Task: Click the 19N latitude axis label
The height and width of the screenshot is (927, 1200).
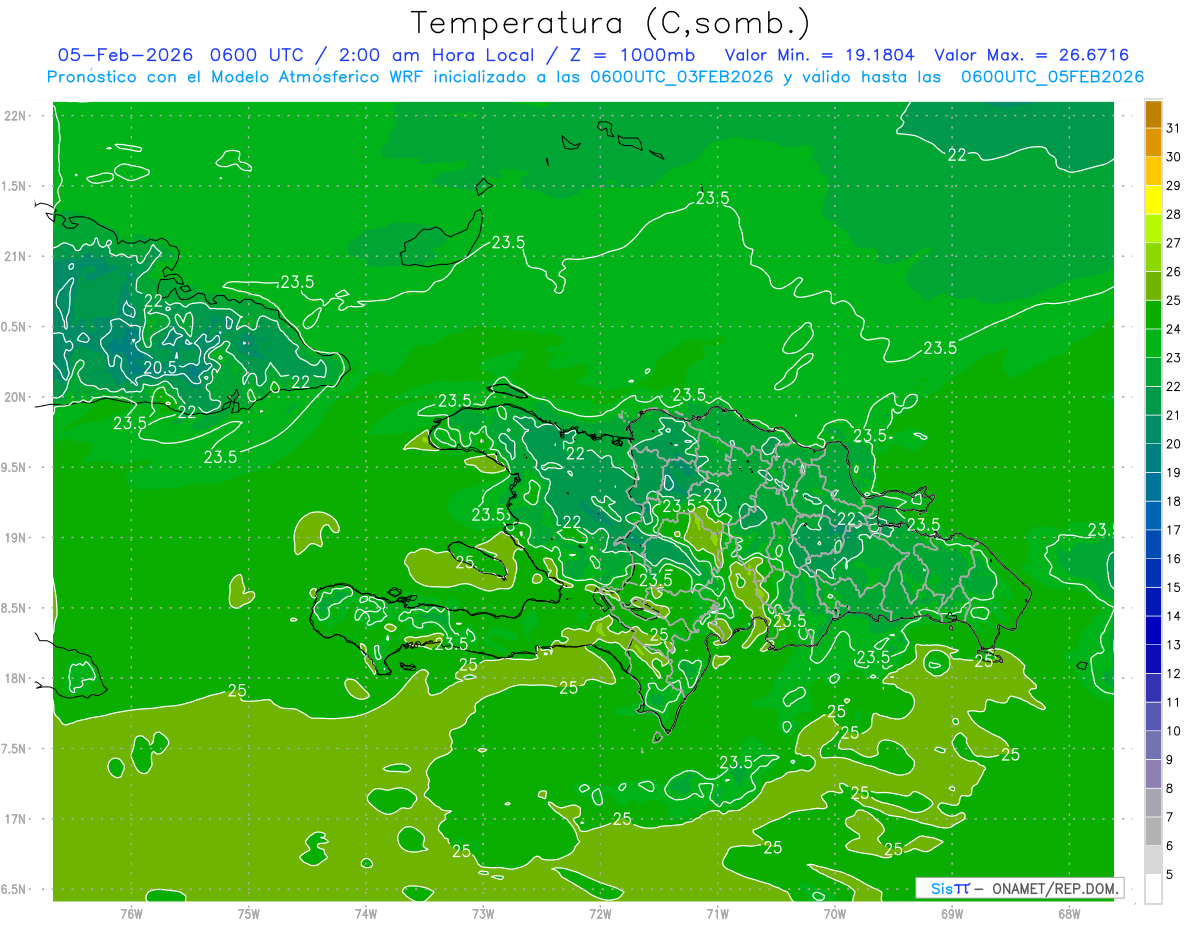Action: [x=17, y=537]
